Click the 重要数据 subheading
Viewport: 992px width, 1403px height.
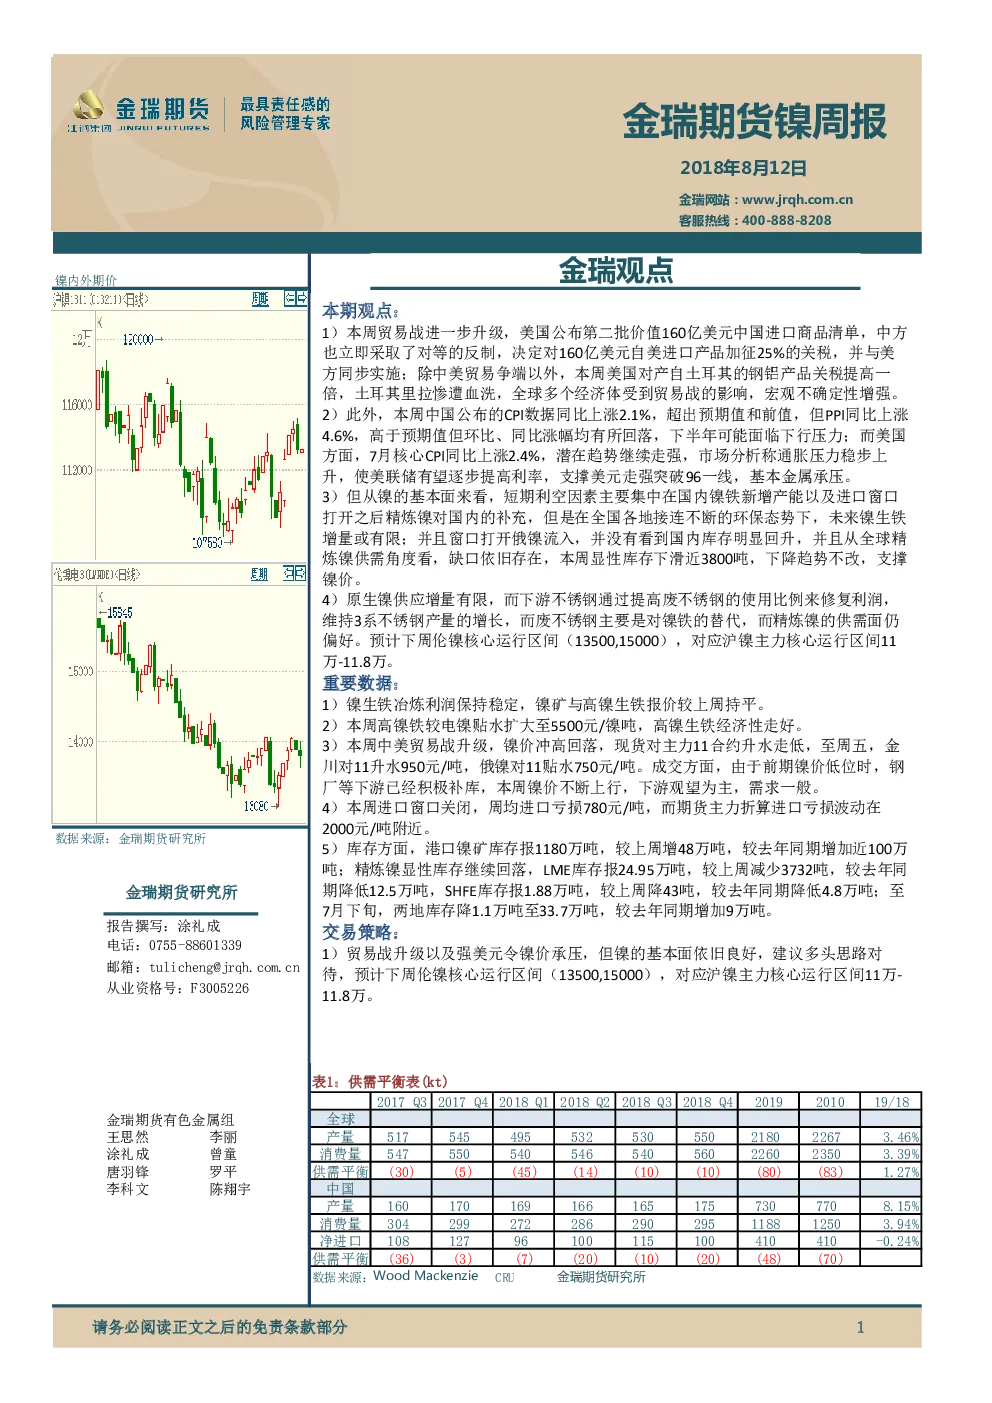pos(360,683)
